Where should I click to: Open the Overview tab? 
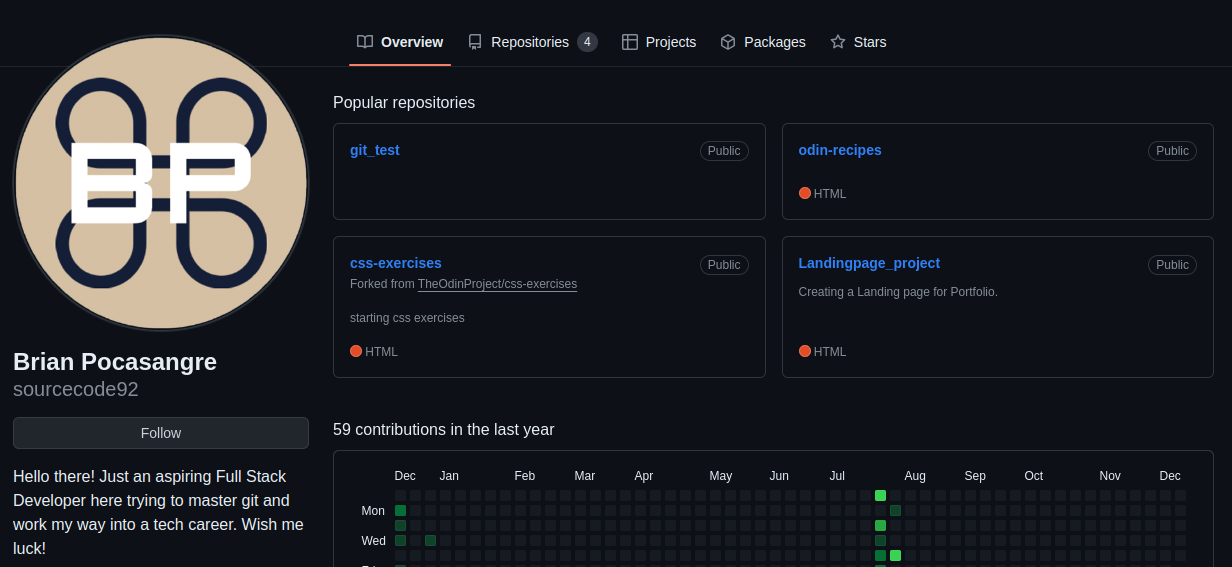click(x=400, y=42)
